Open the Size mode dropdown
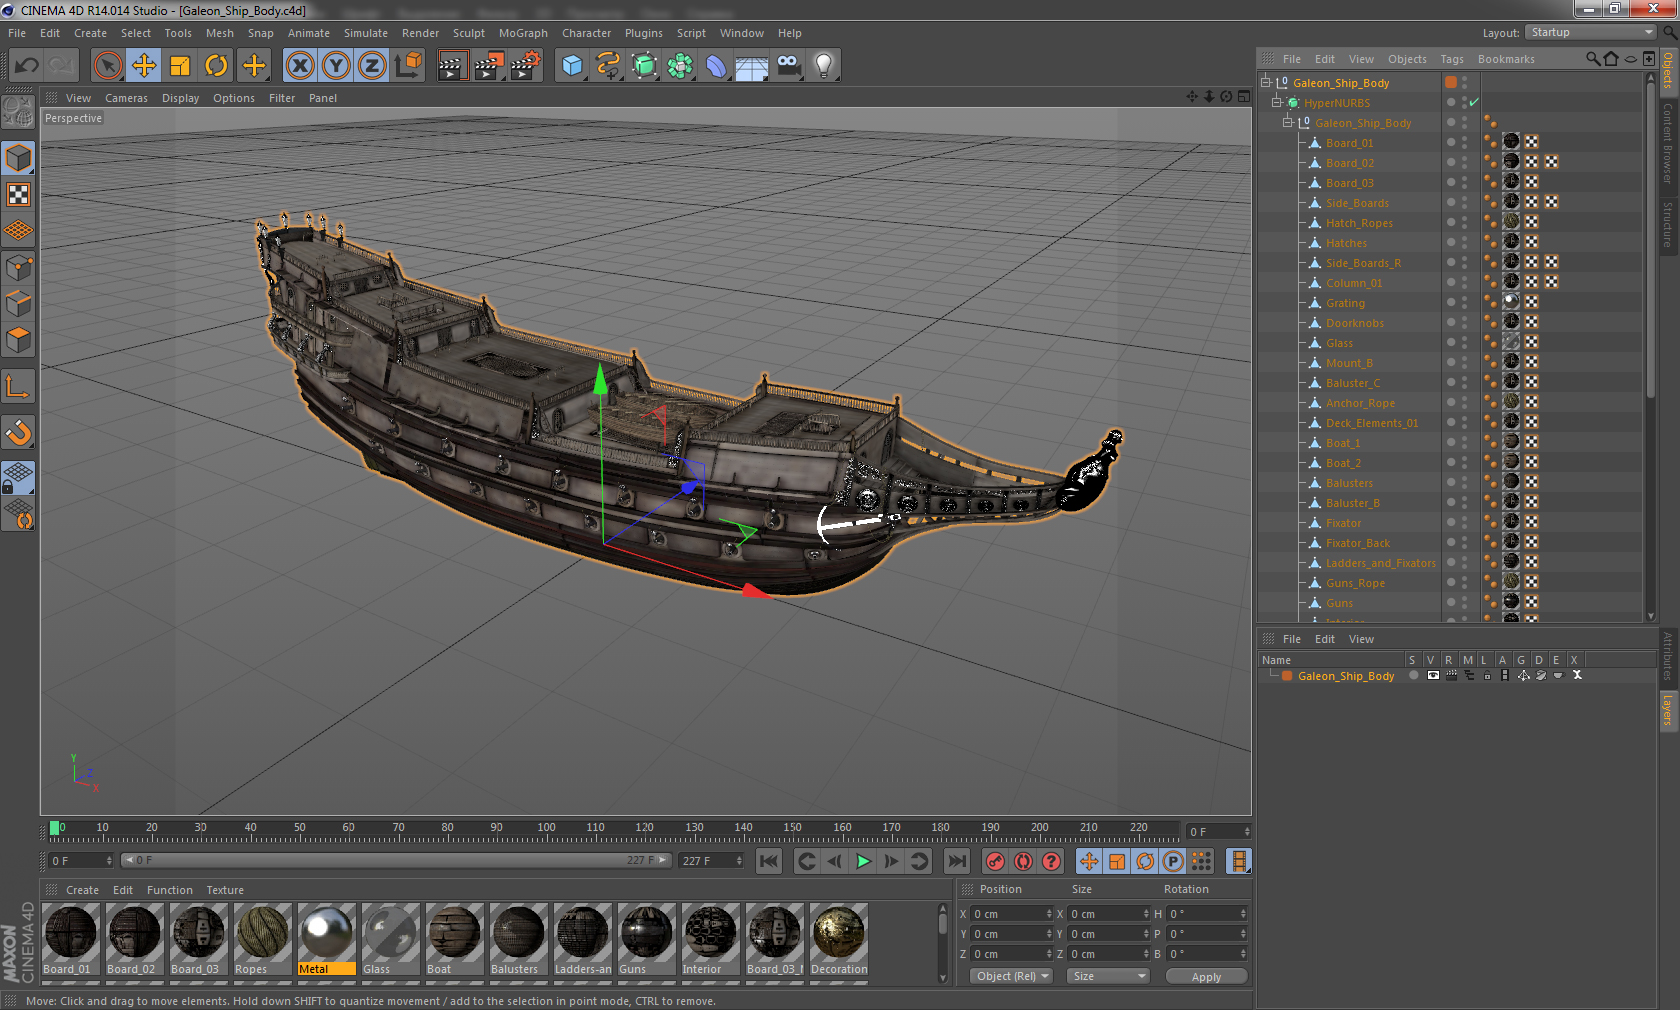Image resolution: width=1680 pixels, height=1010 pixels. [x=1107, y=976]
